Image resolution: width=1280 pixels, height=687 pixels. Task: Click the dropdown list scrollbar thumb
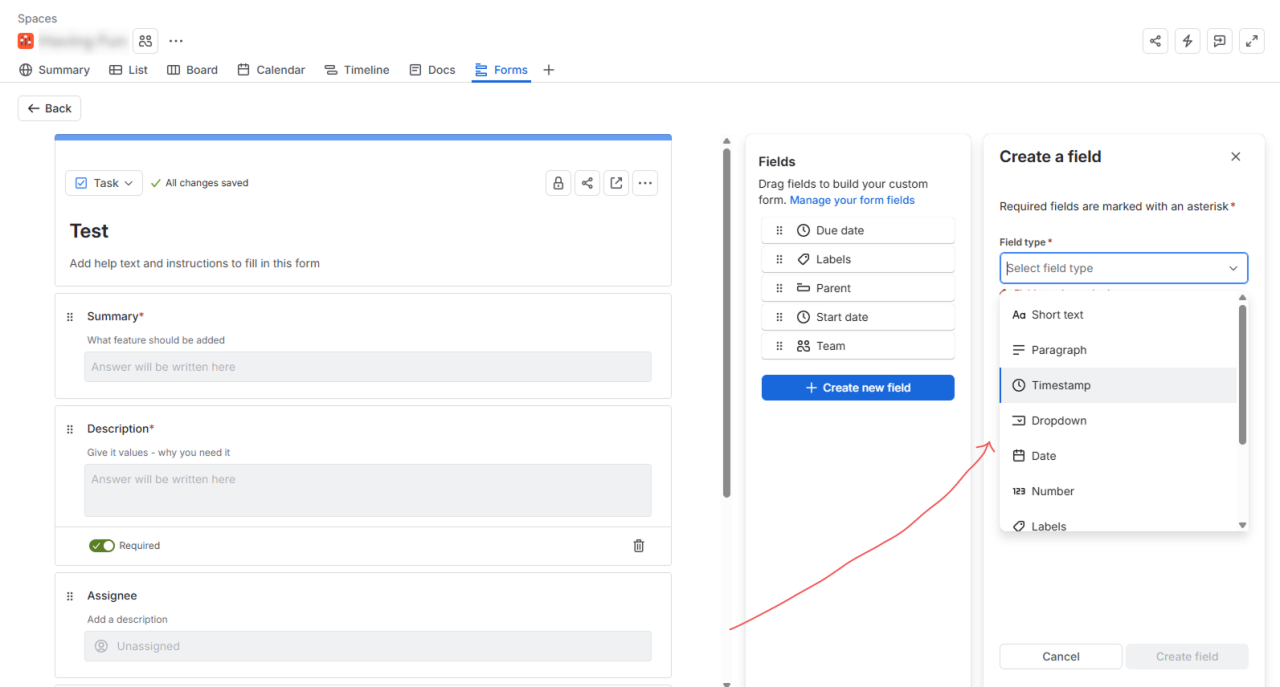tap(1243, 374)
